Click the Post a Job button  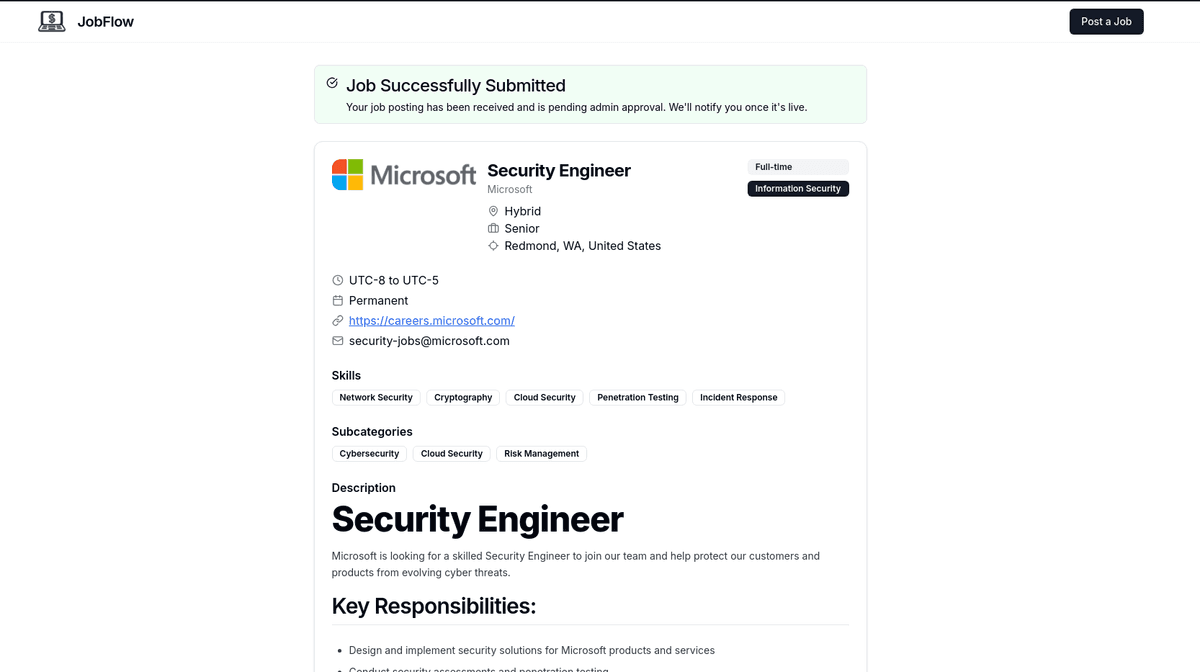[x=1106, y=22]
